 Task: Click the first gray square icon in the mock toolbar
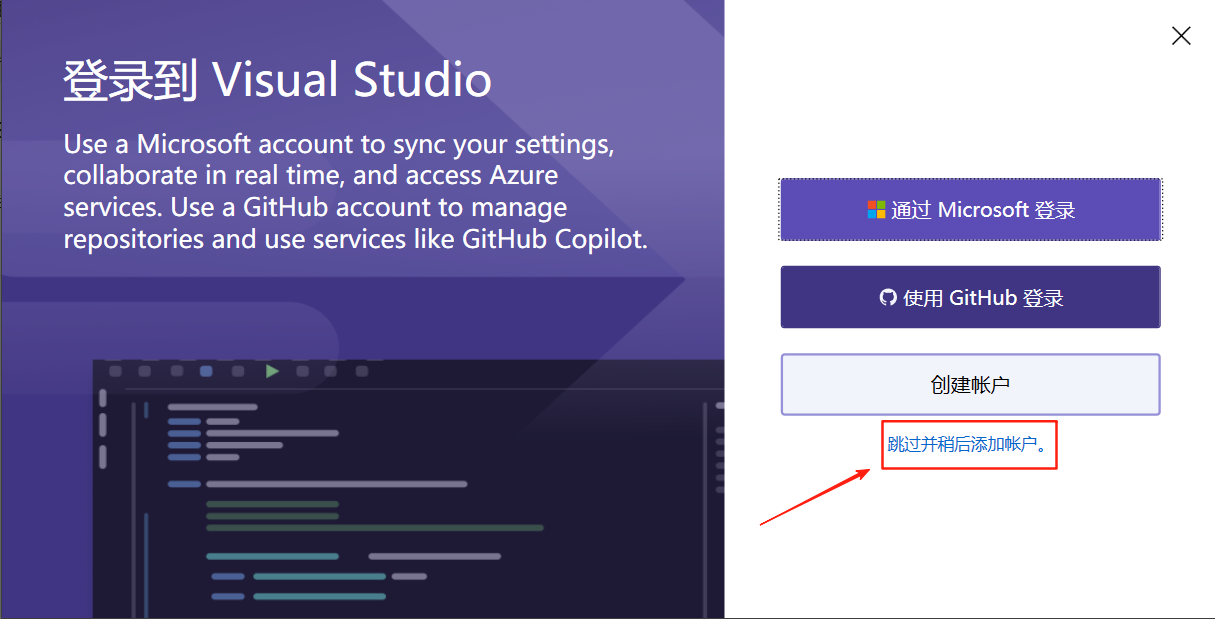(114, 372)
